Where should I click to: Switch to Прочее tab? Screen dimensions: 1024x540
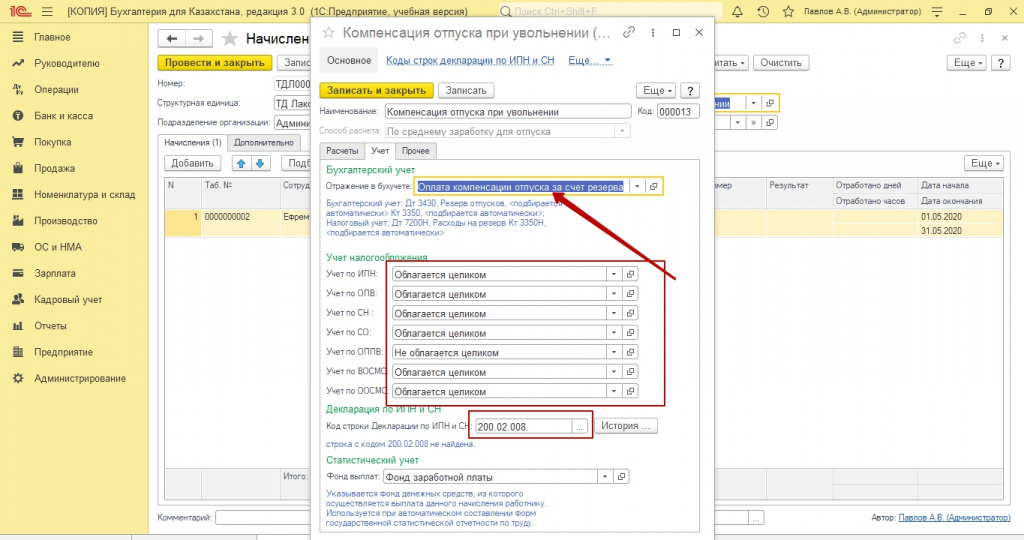point(415,151)
